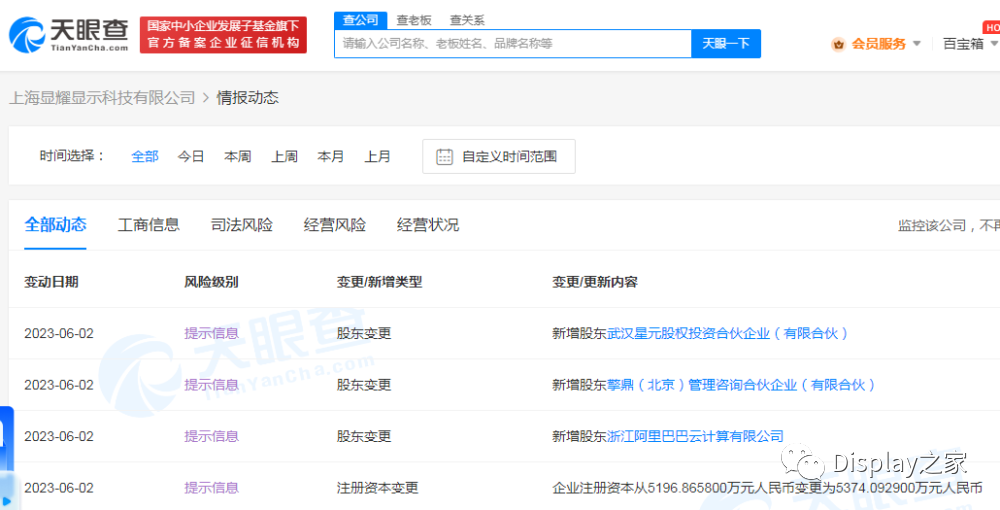Screen dimensions: 1000x510
Task: Focus the company name search input
Action: tap(513, 43)
